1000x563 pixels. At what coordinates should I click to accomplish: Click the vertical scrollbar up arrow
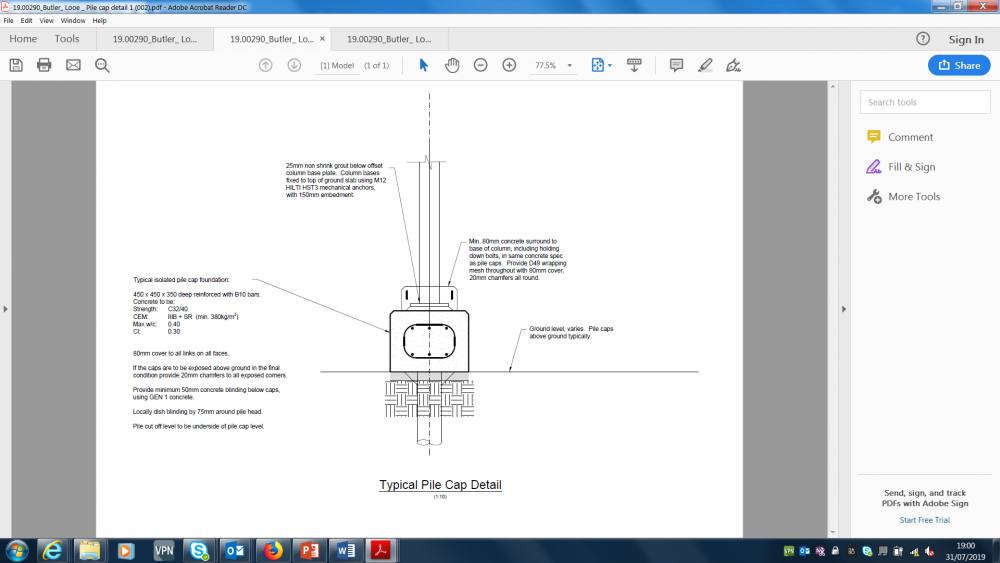[832, 86]
